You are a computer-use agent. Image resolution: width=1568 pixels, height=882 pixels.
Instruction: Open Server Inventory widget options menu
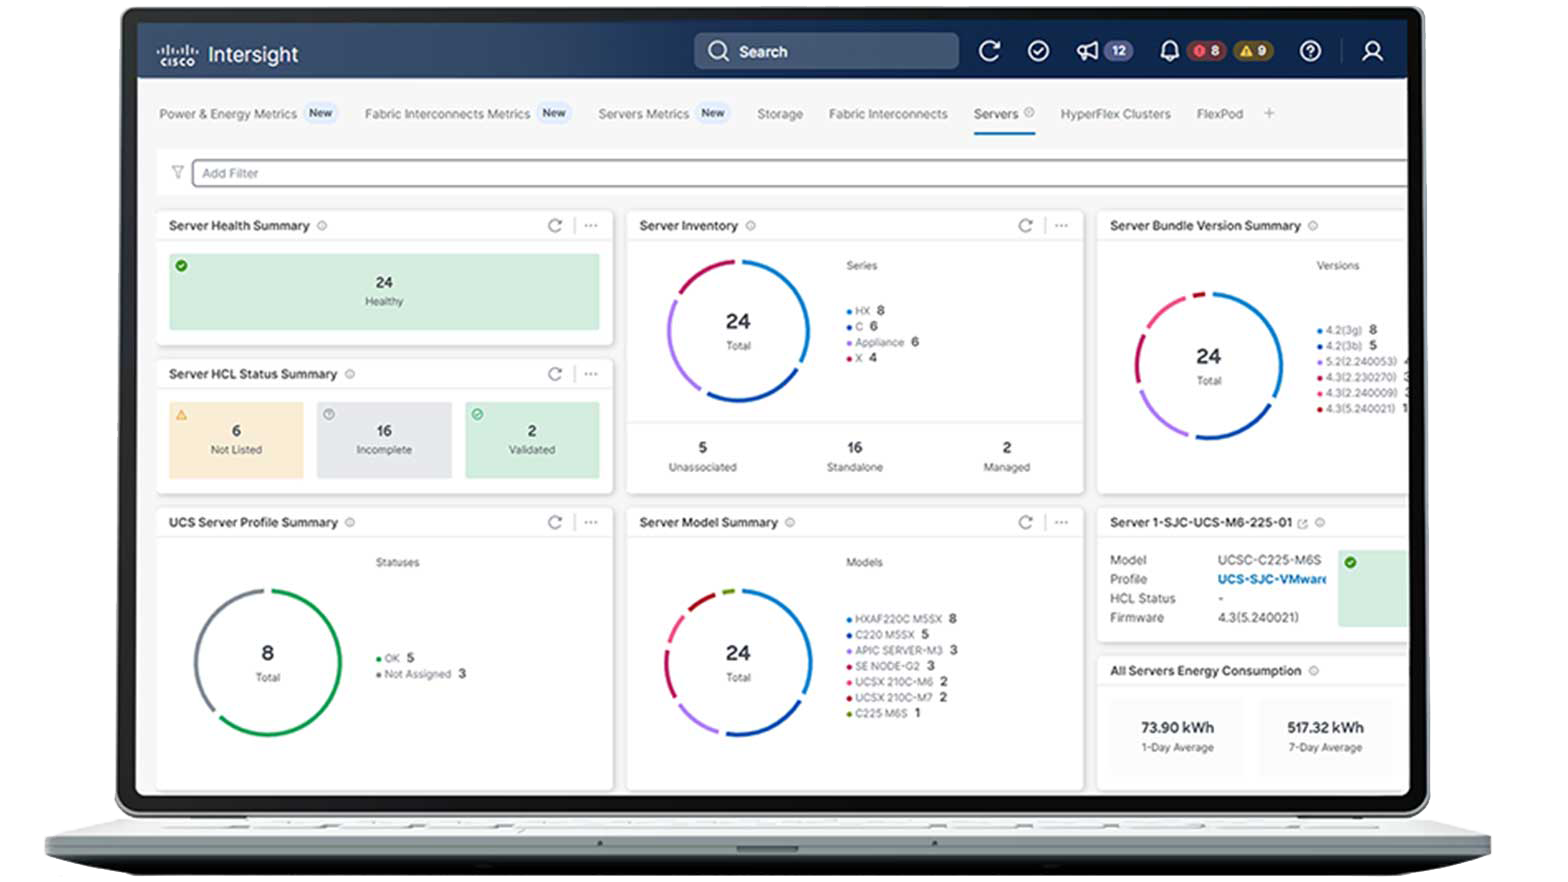tap(1061, 226)
